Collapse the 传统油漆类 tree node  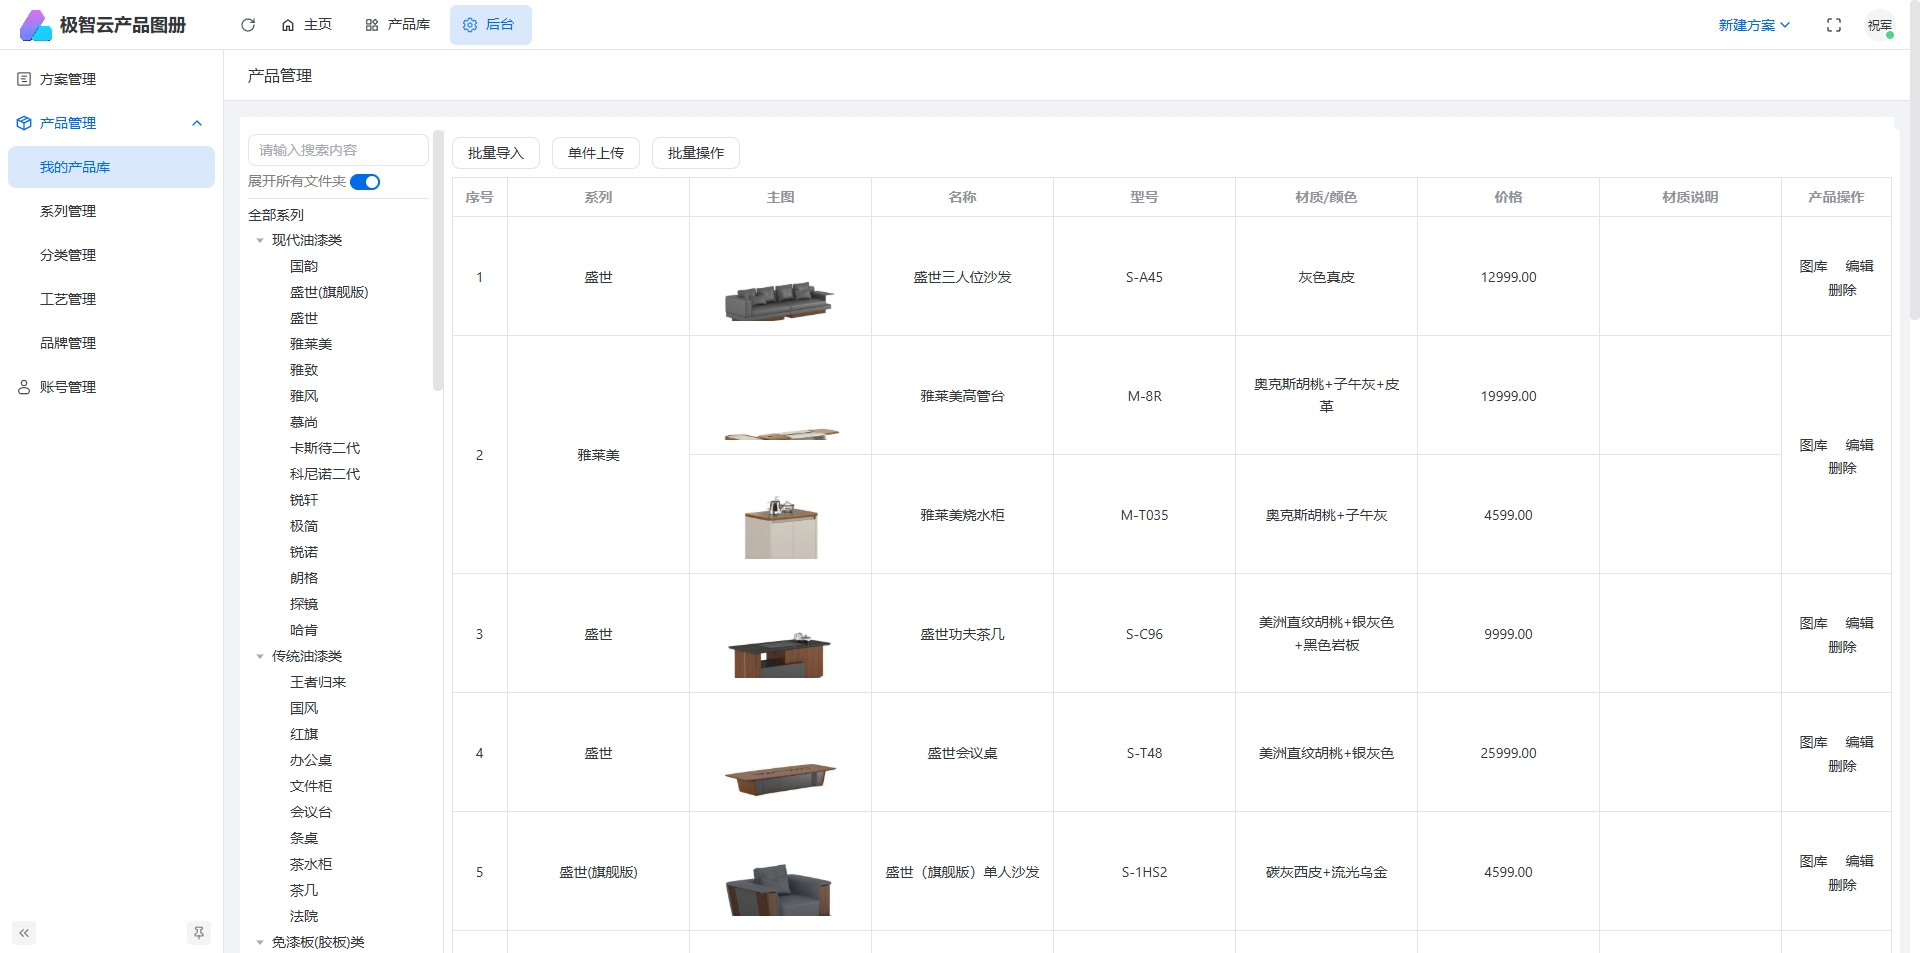click(x=260, y=657)
